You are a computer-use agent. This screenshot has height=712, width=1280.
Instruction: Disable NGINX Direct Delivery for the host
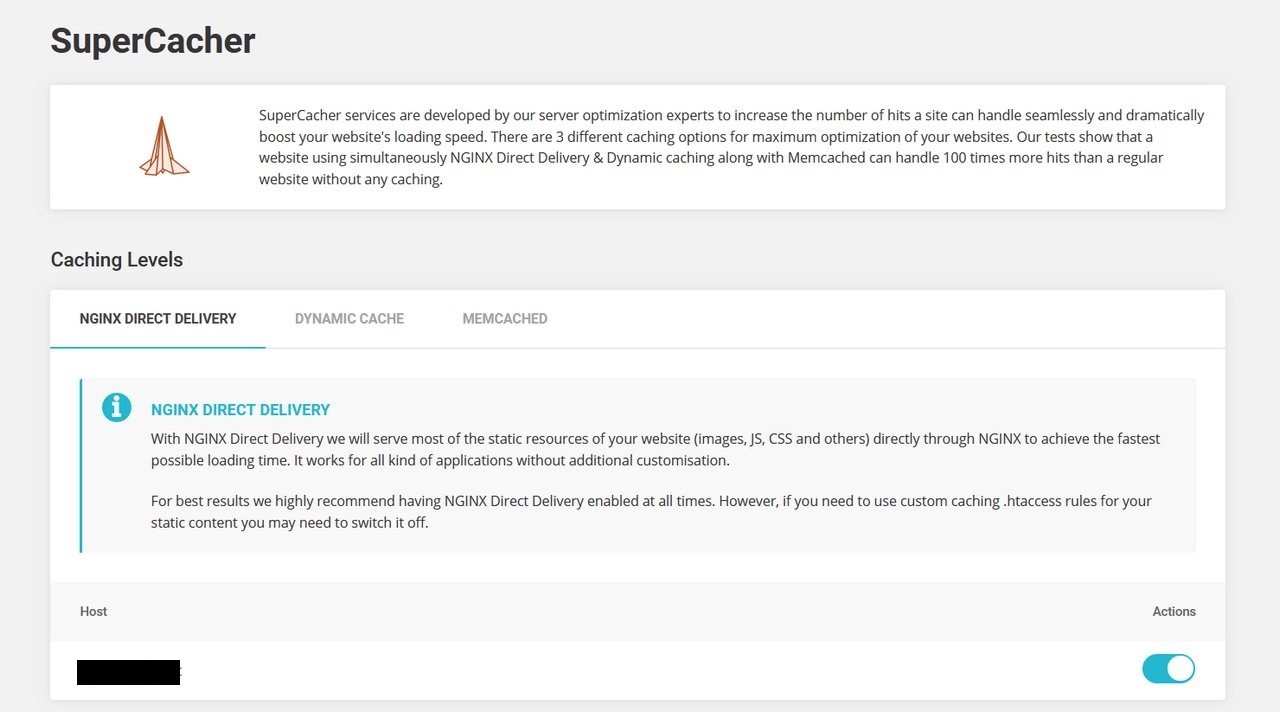[1168, 669]
